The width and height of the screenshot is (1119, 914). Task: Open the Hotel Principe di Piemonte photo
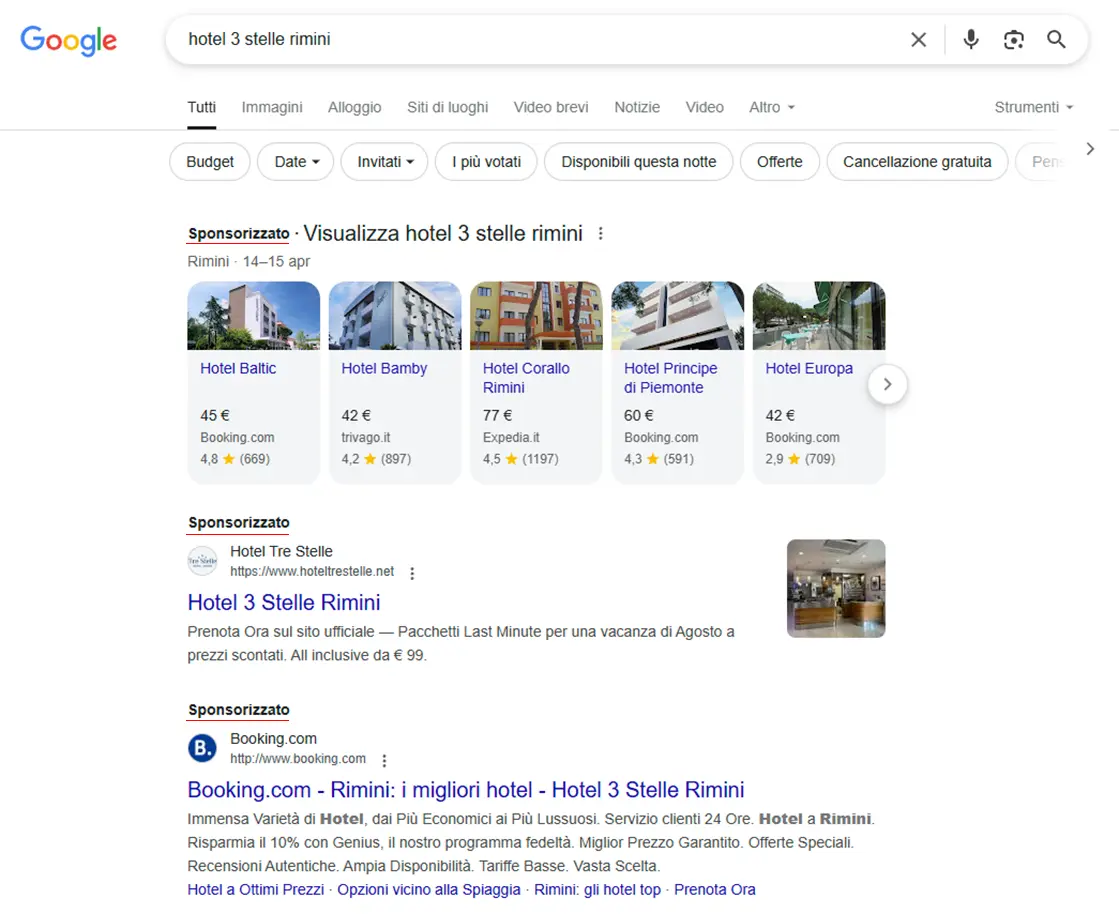[x=677, y=315]
